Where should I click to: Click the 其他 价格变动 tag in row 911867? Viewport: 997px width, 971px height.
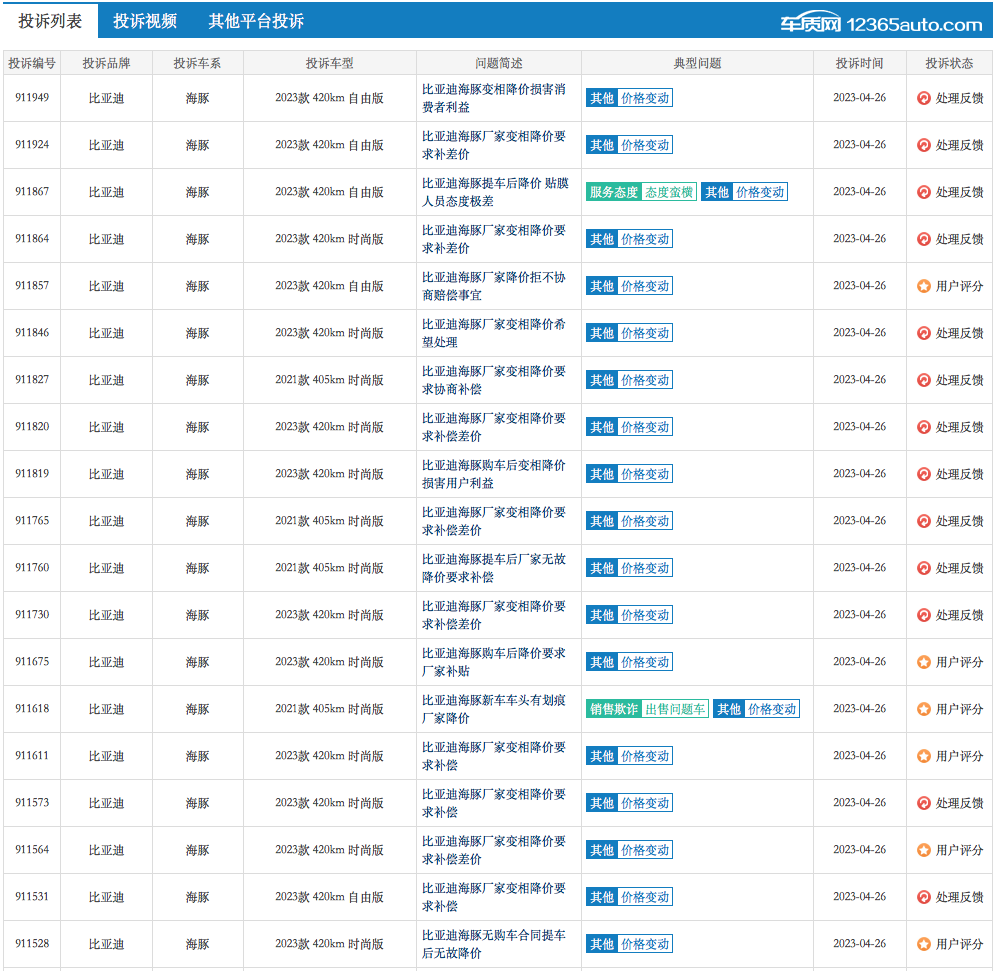745,192
